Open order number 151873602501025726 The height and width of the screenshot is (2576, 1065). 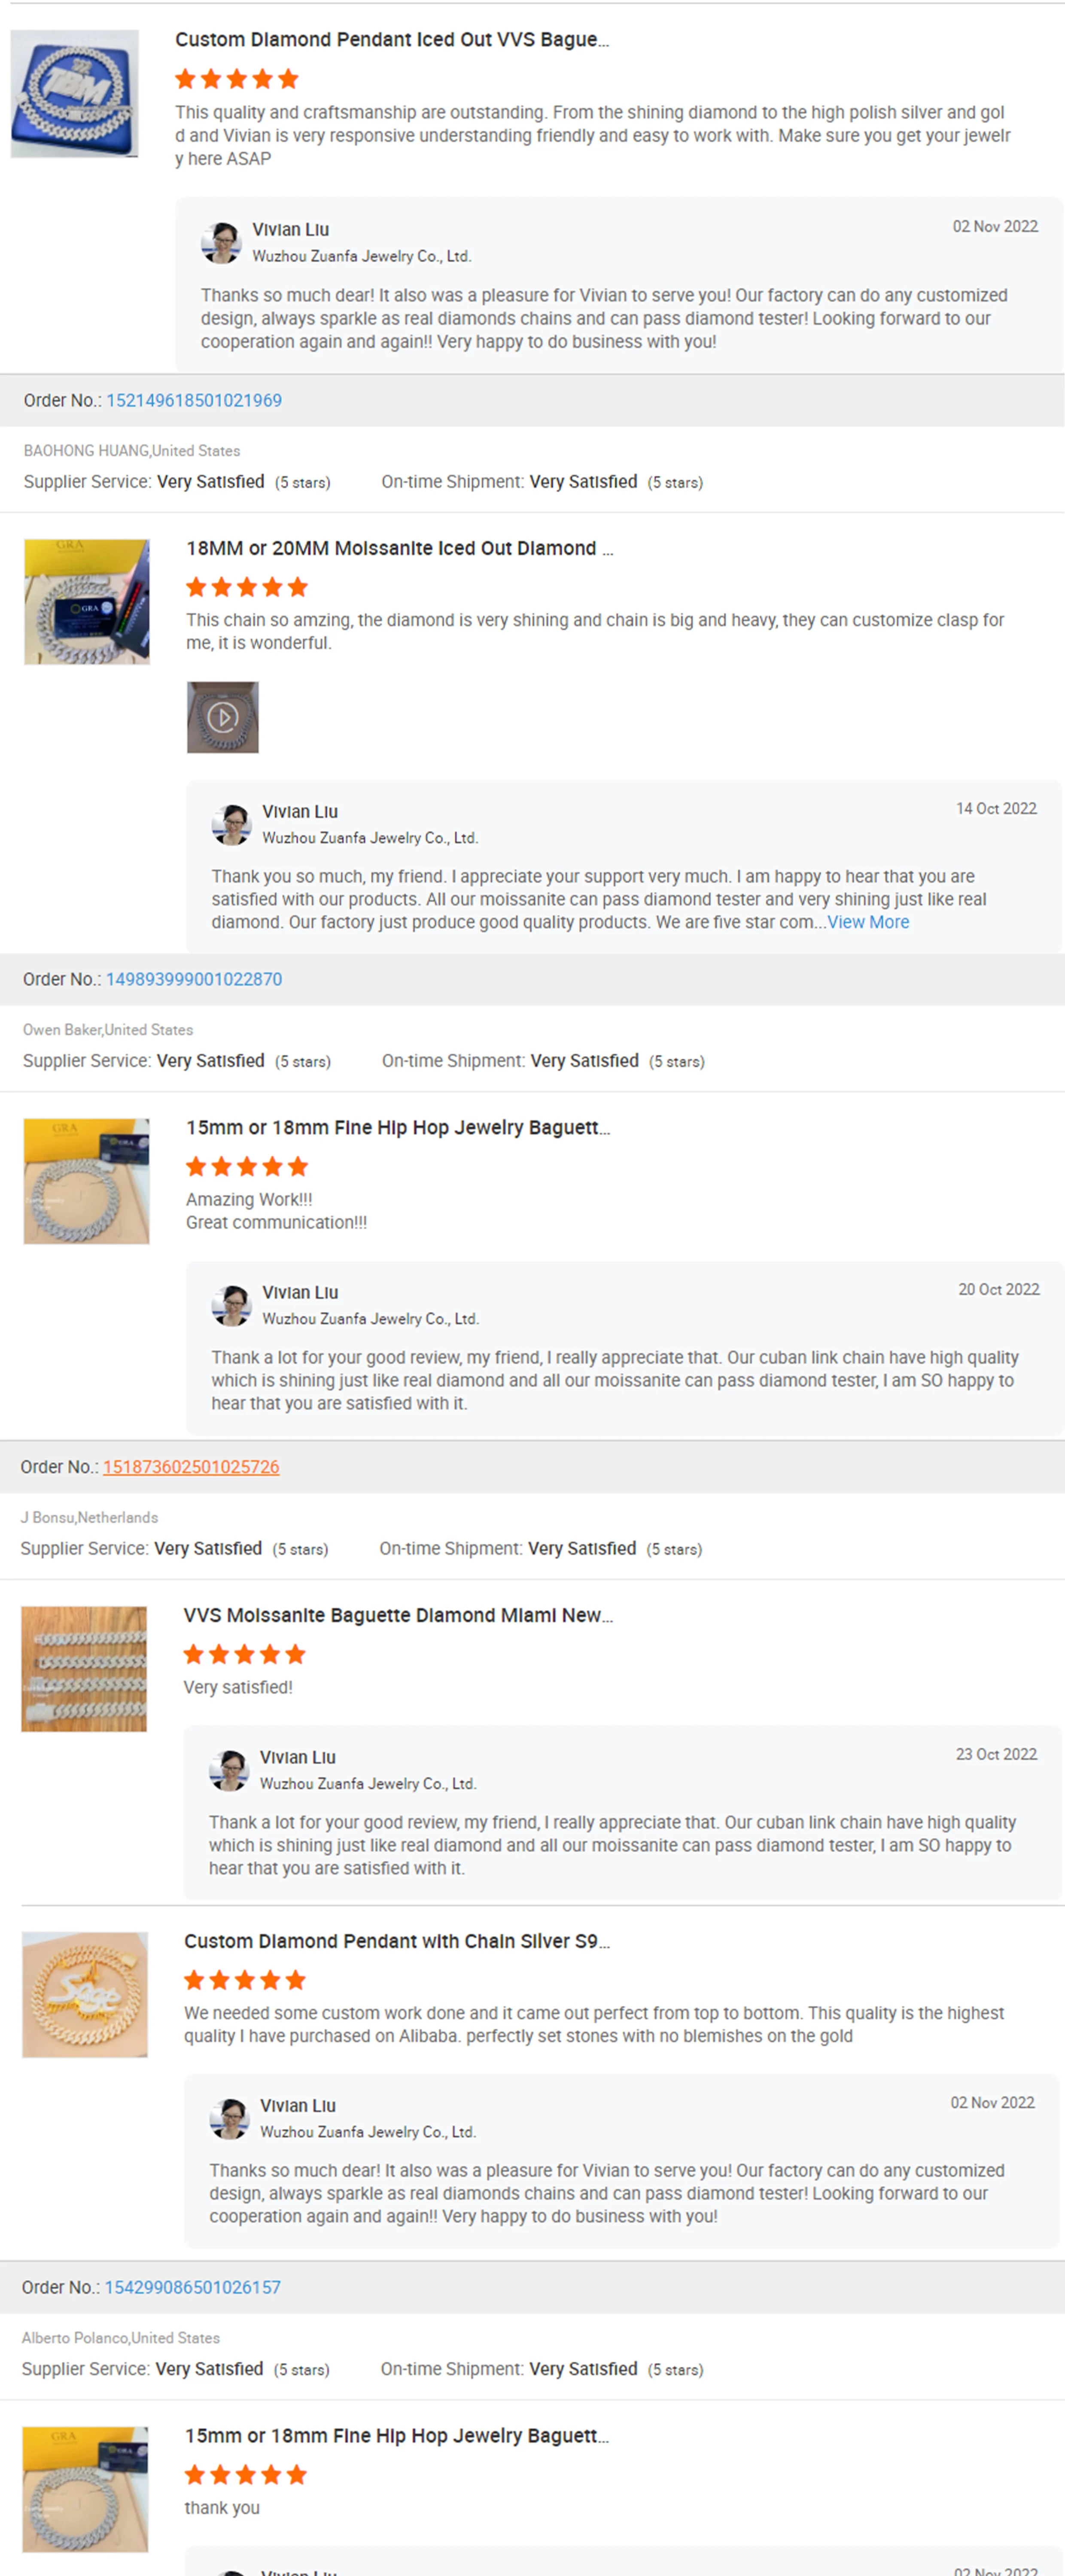click(191, 1467)
